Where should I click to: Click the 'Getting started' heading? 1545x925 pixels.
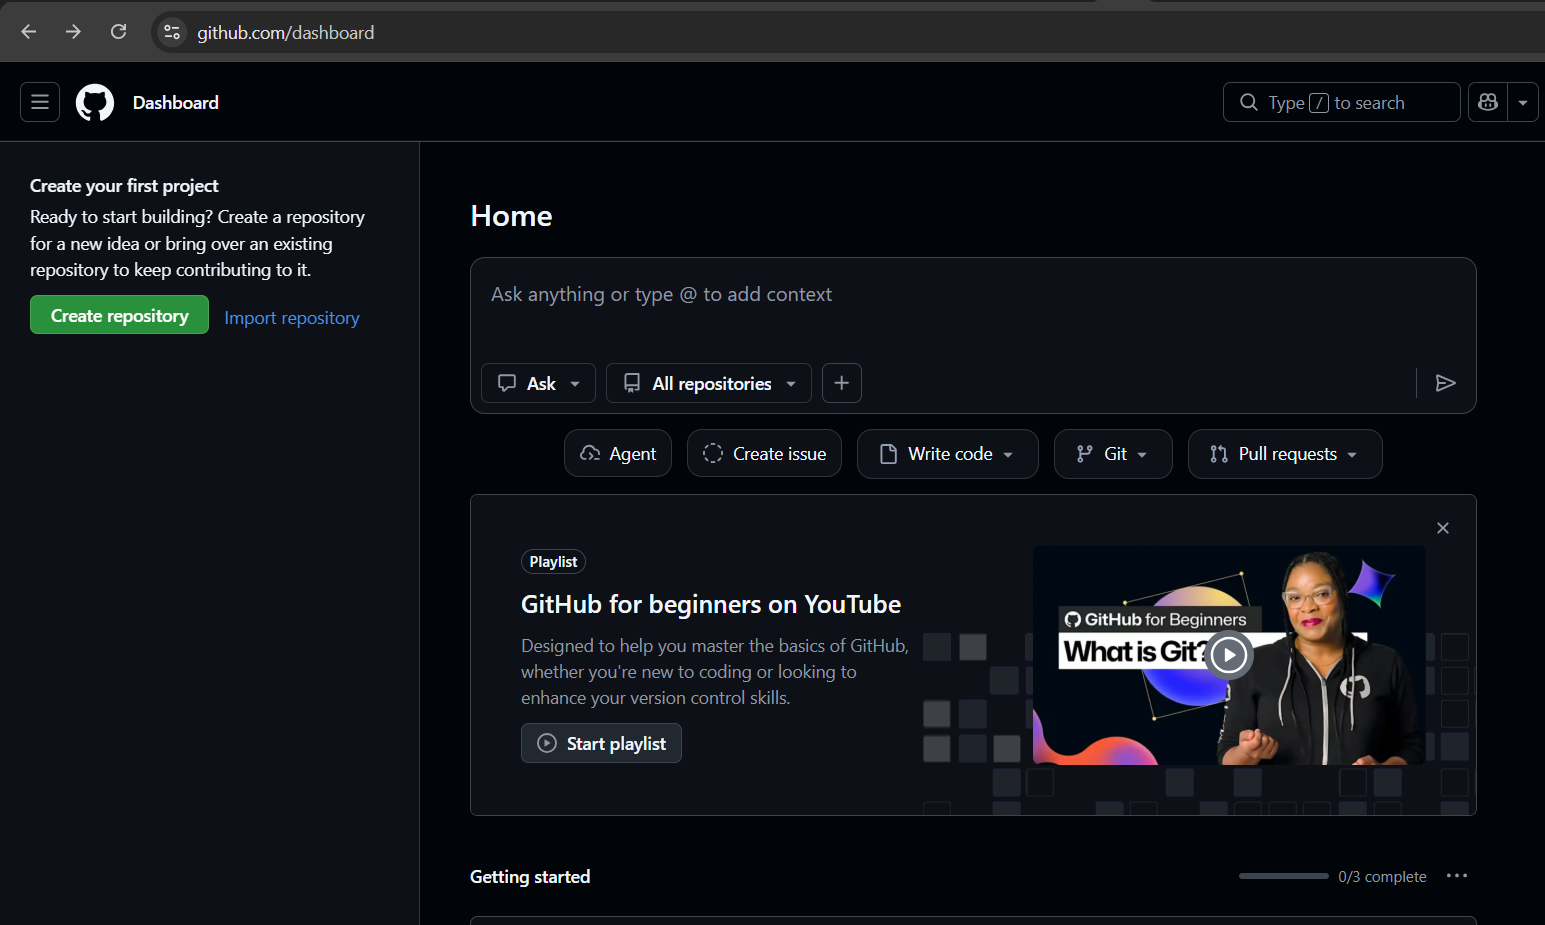530,877
